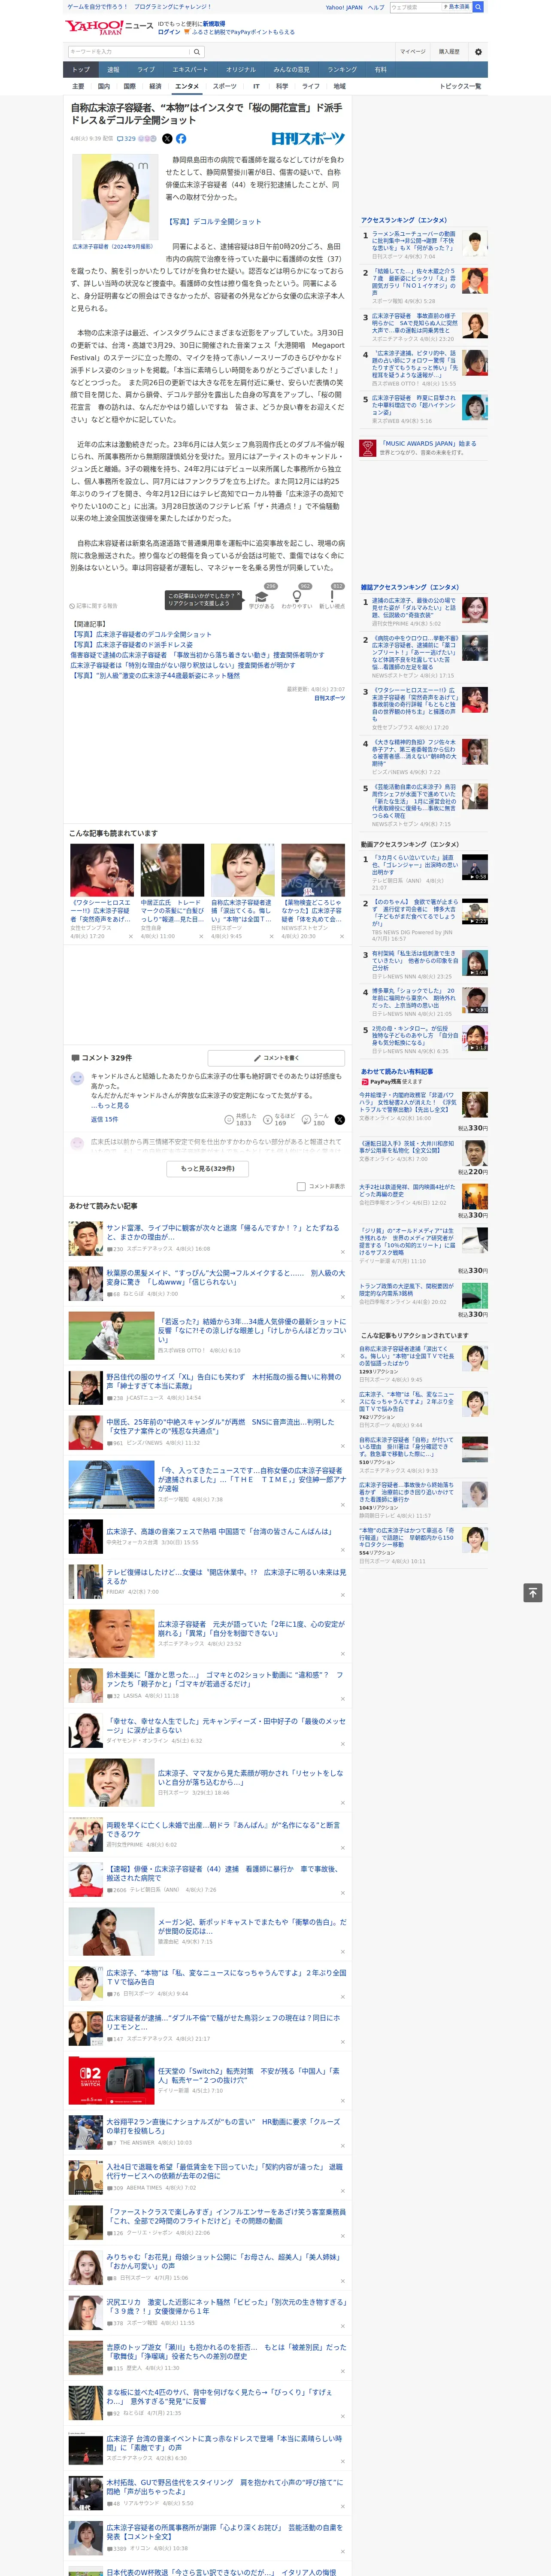Screen dimensions: 551x2576
Task: Open the 科学 category
Action: (x=282, y=86)
